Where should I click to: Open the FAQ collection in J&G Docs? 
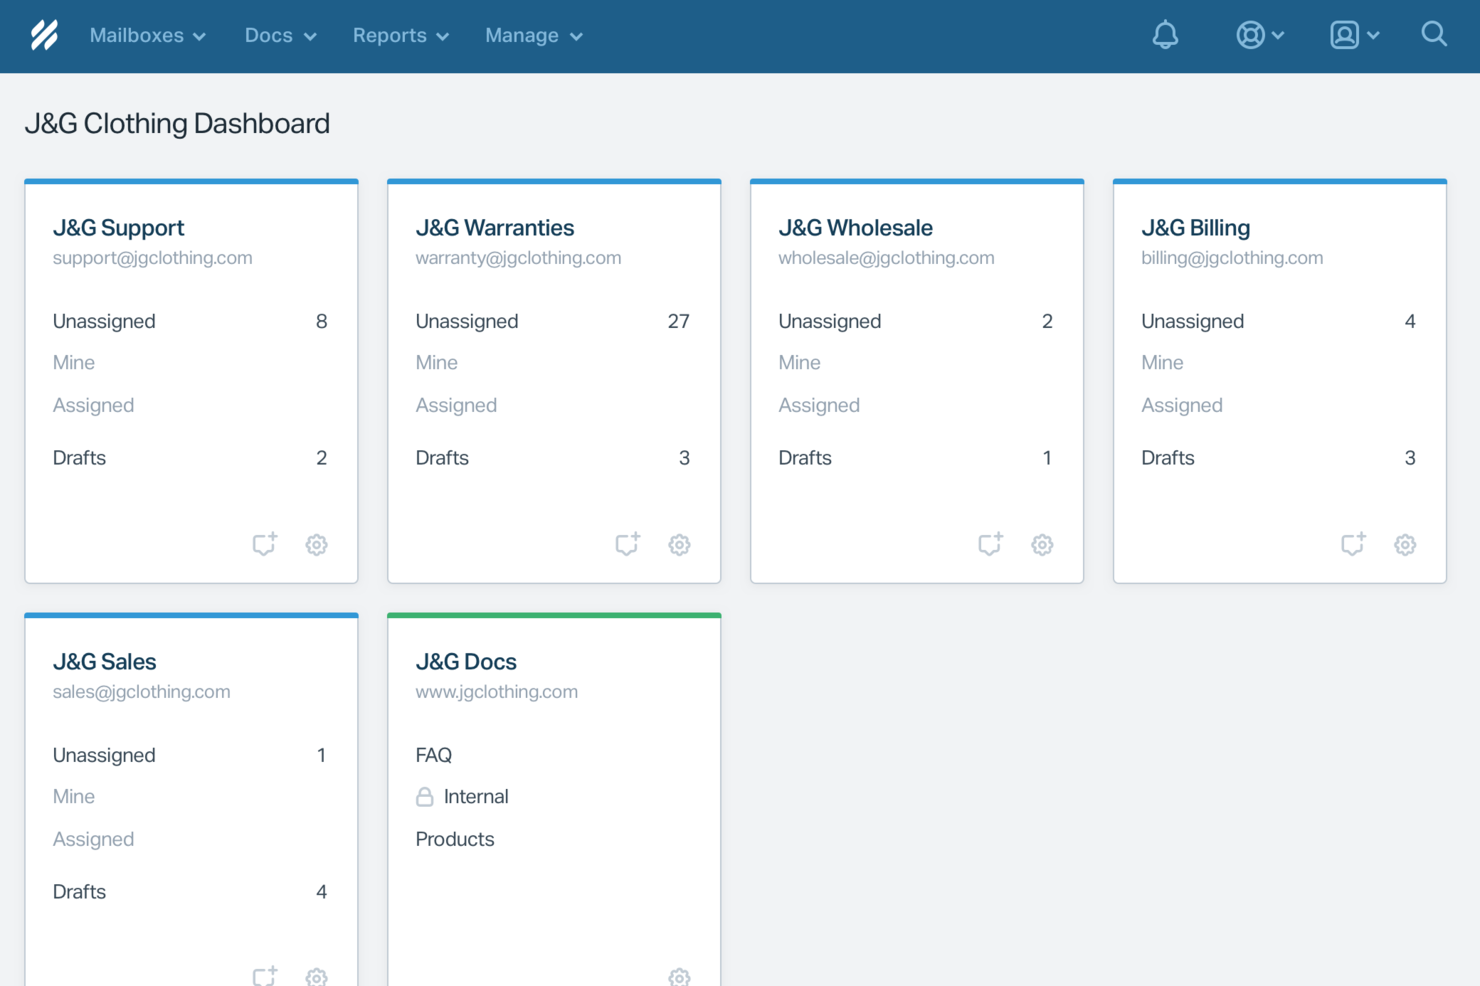pos(433,755)
